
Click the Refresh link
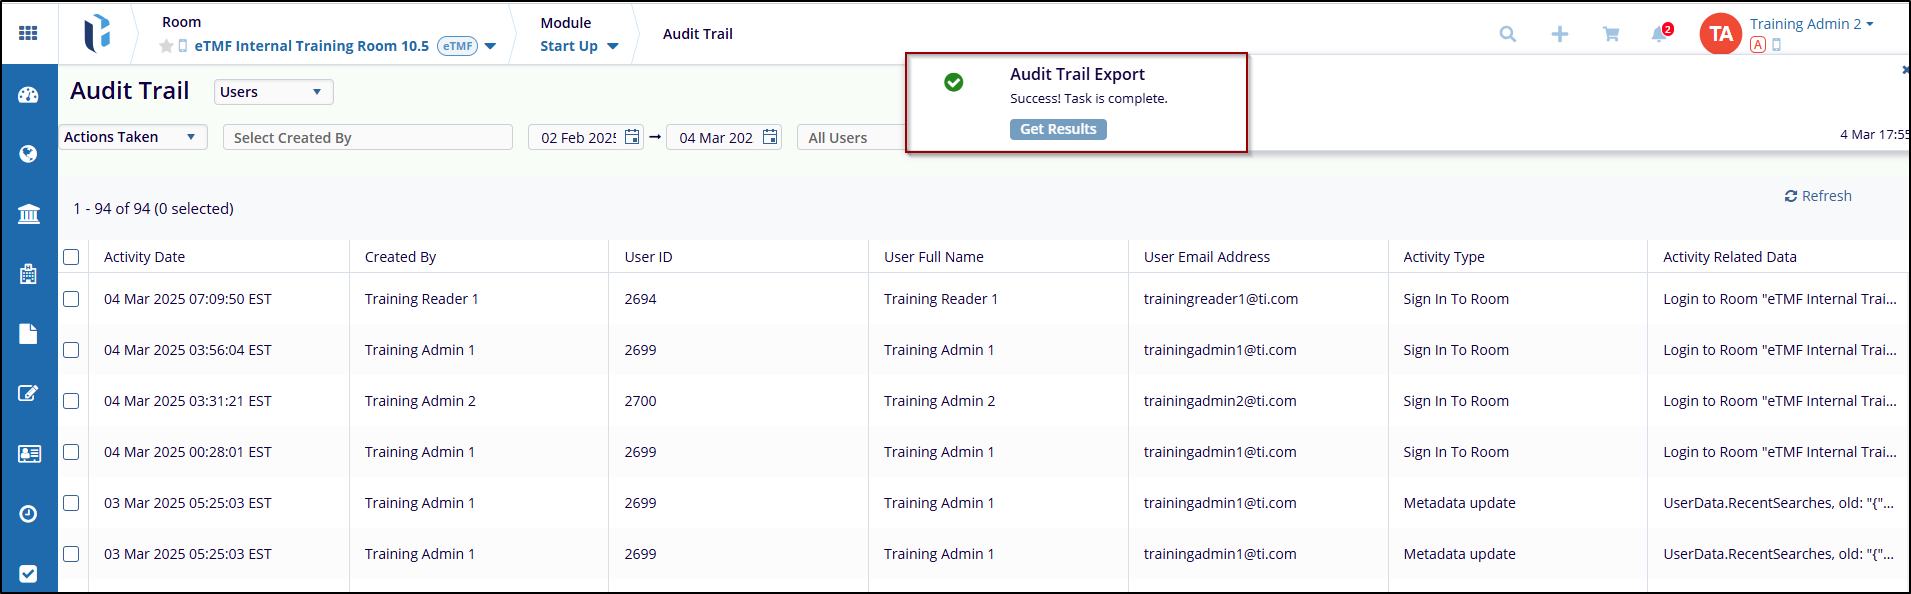[x=1817, y=196]
